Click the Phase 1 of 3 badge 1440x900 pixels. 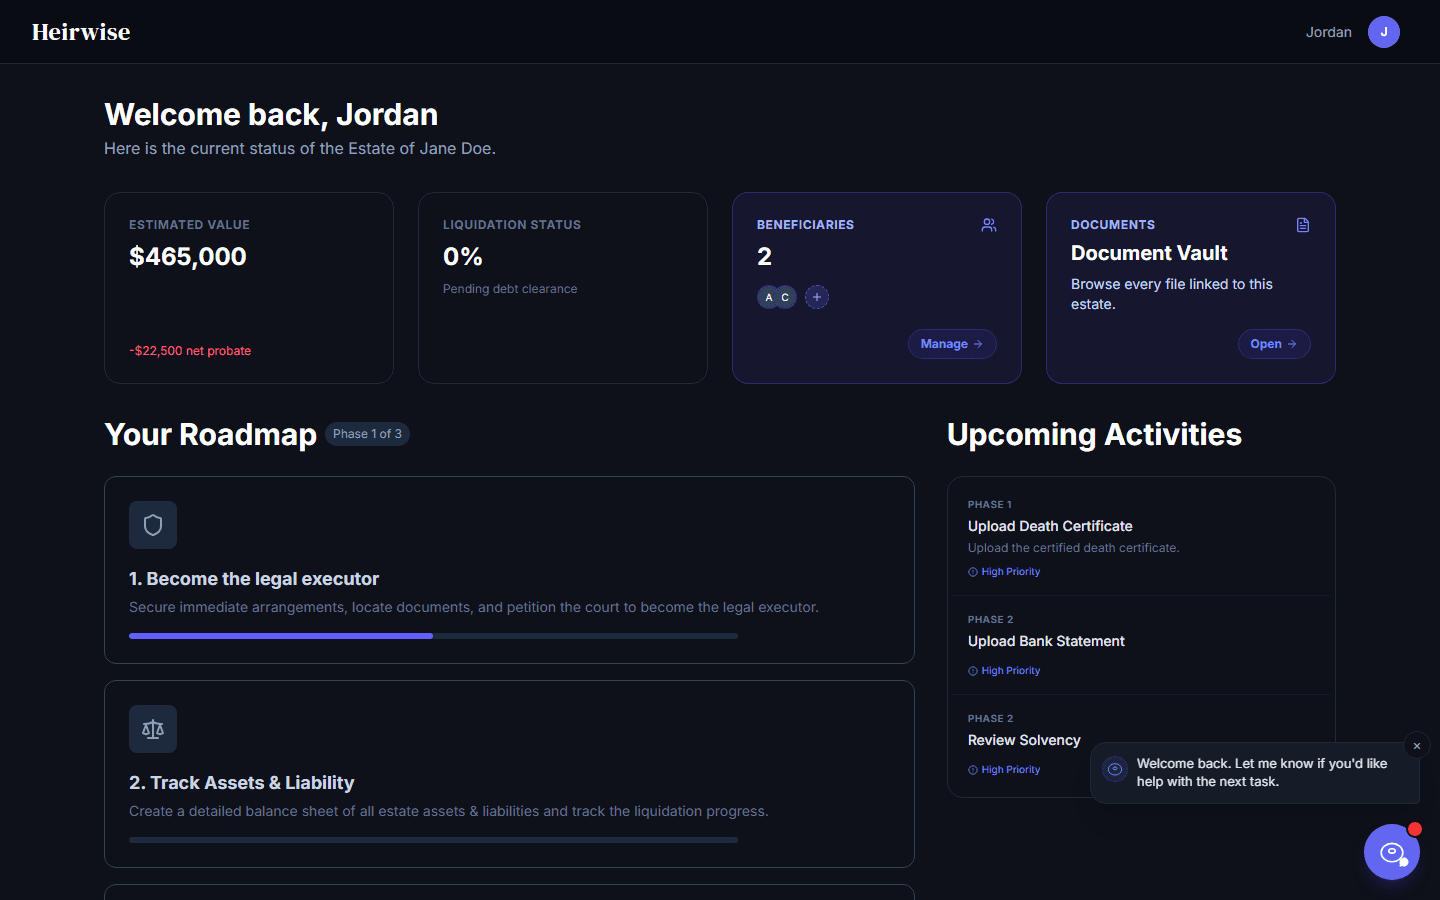coord(367,434)
